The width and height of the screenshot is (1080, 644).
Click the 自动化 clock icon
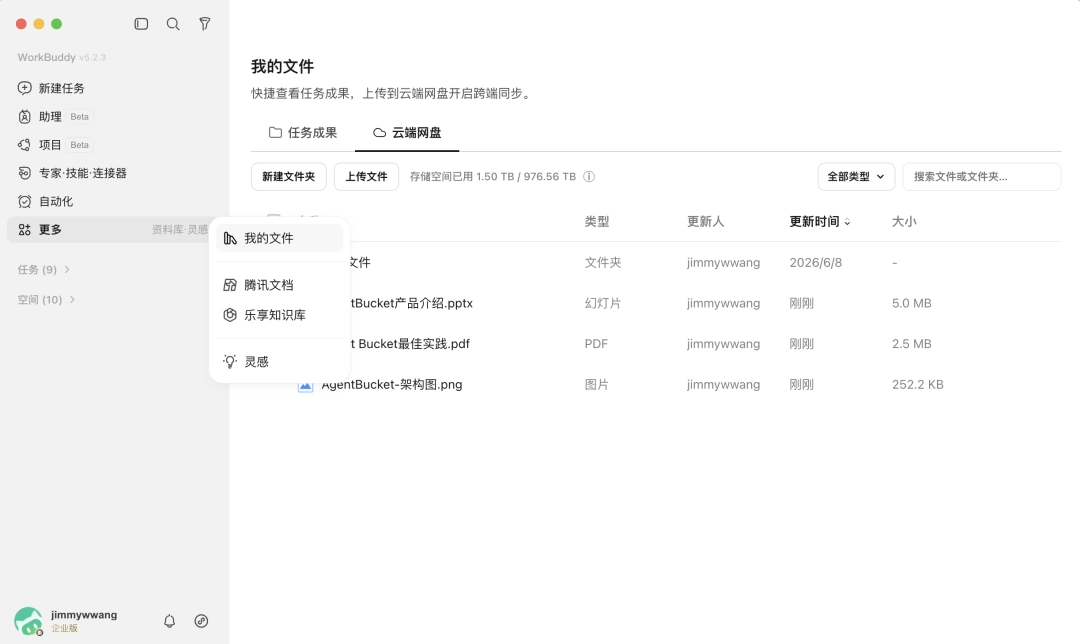coord(25,201)
